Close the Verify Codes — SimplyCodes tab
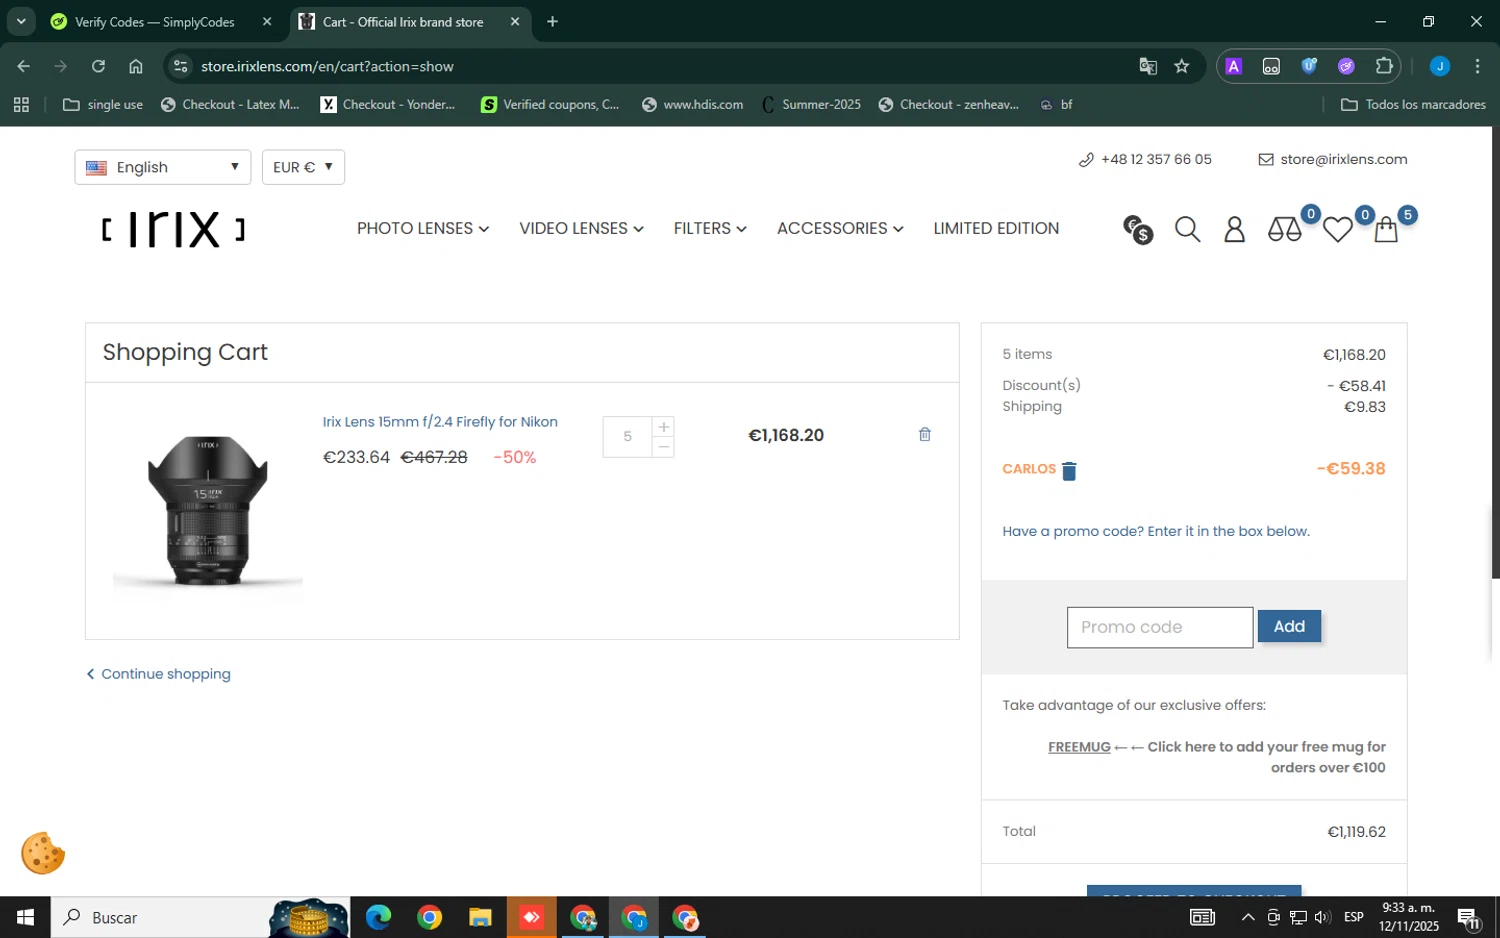Screen dimensions: 1500x938 coord(267,21)
